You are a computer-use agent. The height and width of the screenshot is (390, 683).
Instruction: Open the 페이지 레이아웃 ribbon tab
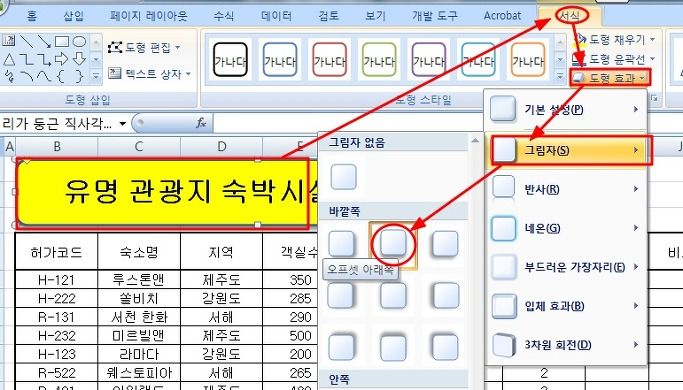(149, 16)
